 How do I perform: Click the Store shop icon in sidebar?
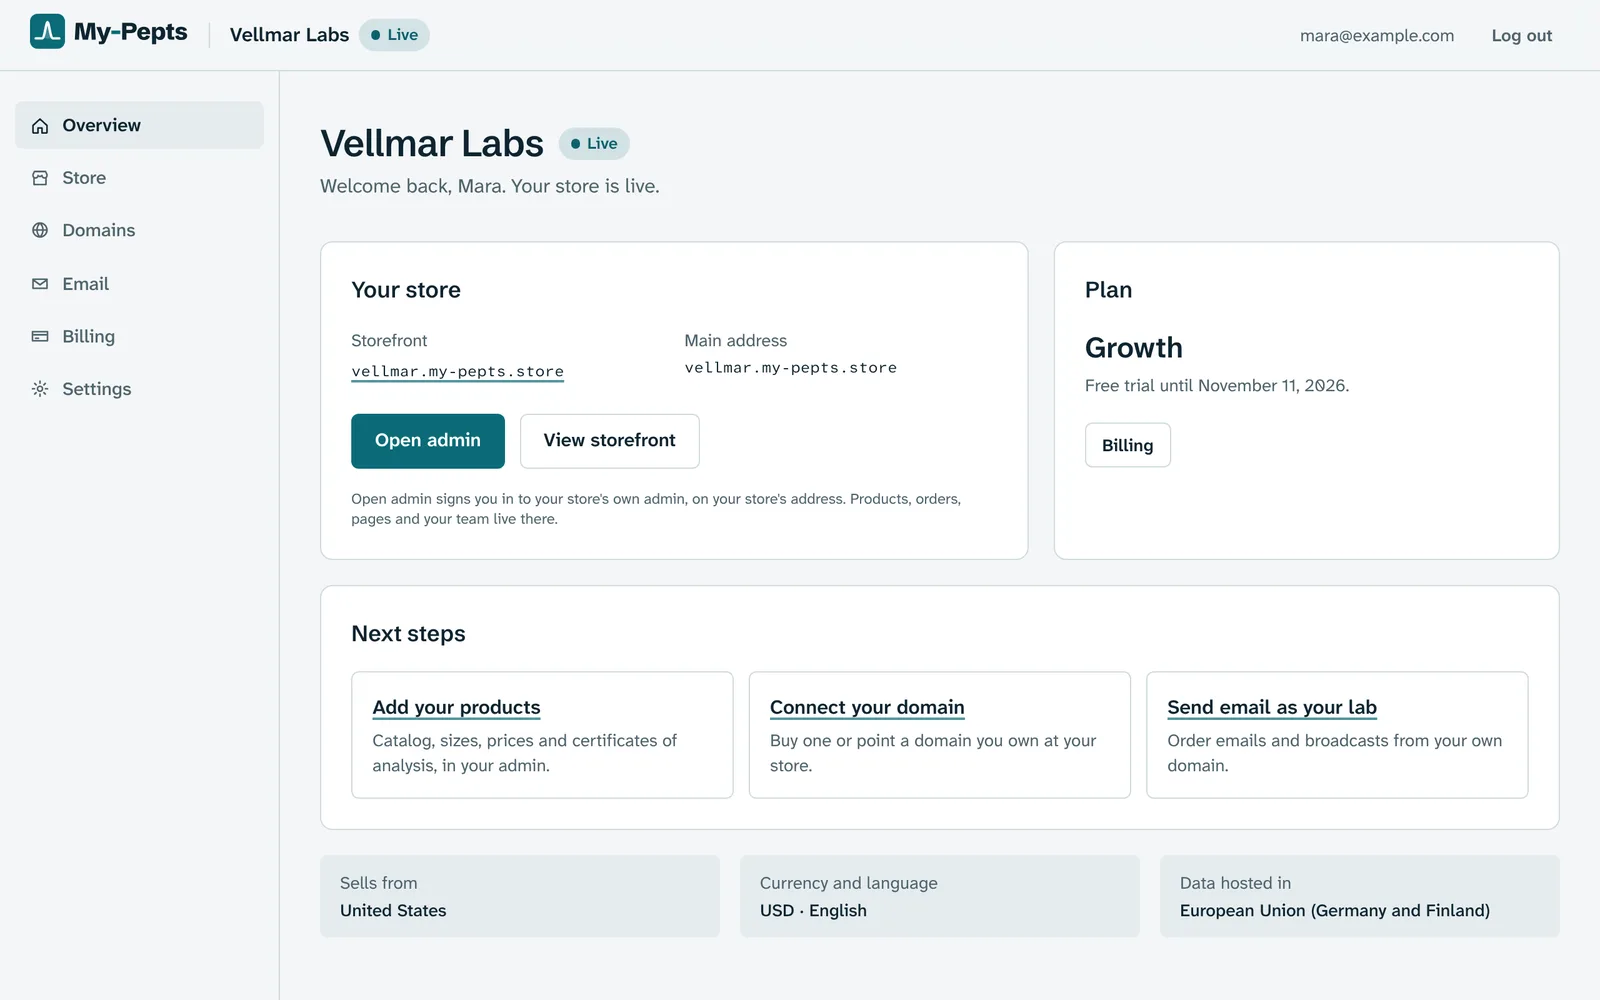[40, 178]
